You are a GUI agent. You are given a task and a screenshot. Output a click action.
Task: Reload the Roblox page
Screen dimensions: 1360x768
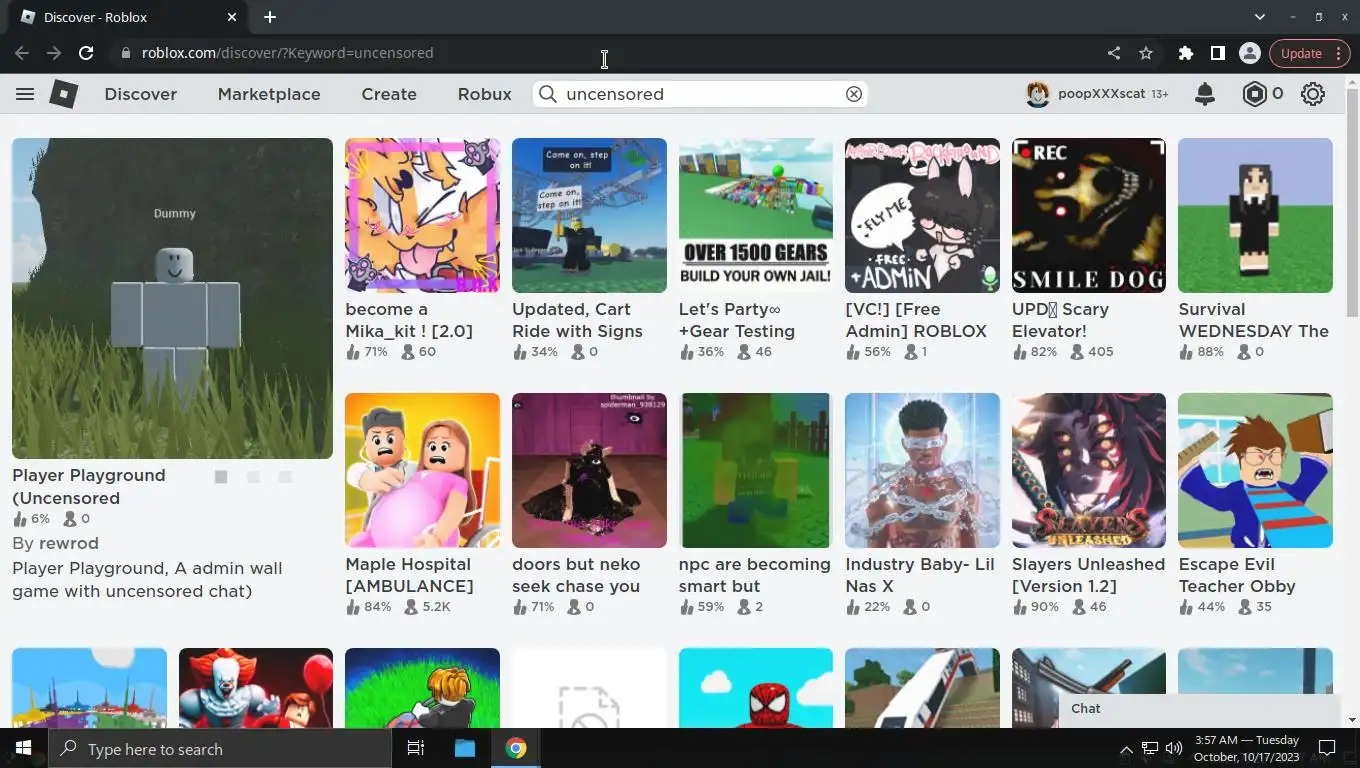pyautogui.click(x=86, y=53)
